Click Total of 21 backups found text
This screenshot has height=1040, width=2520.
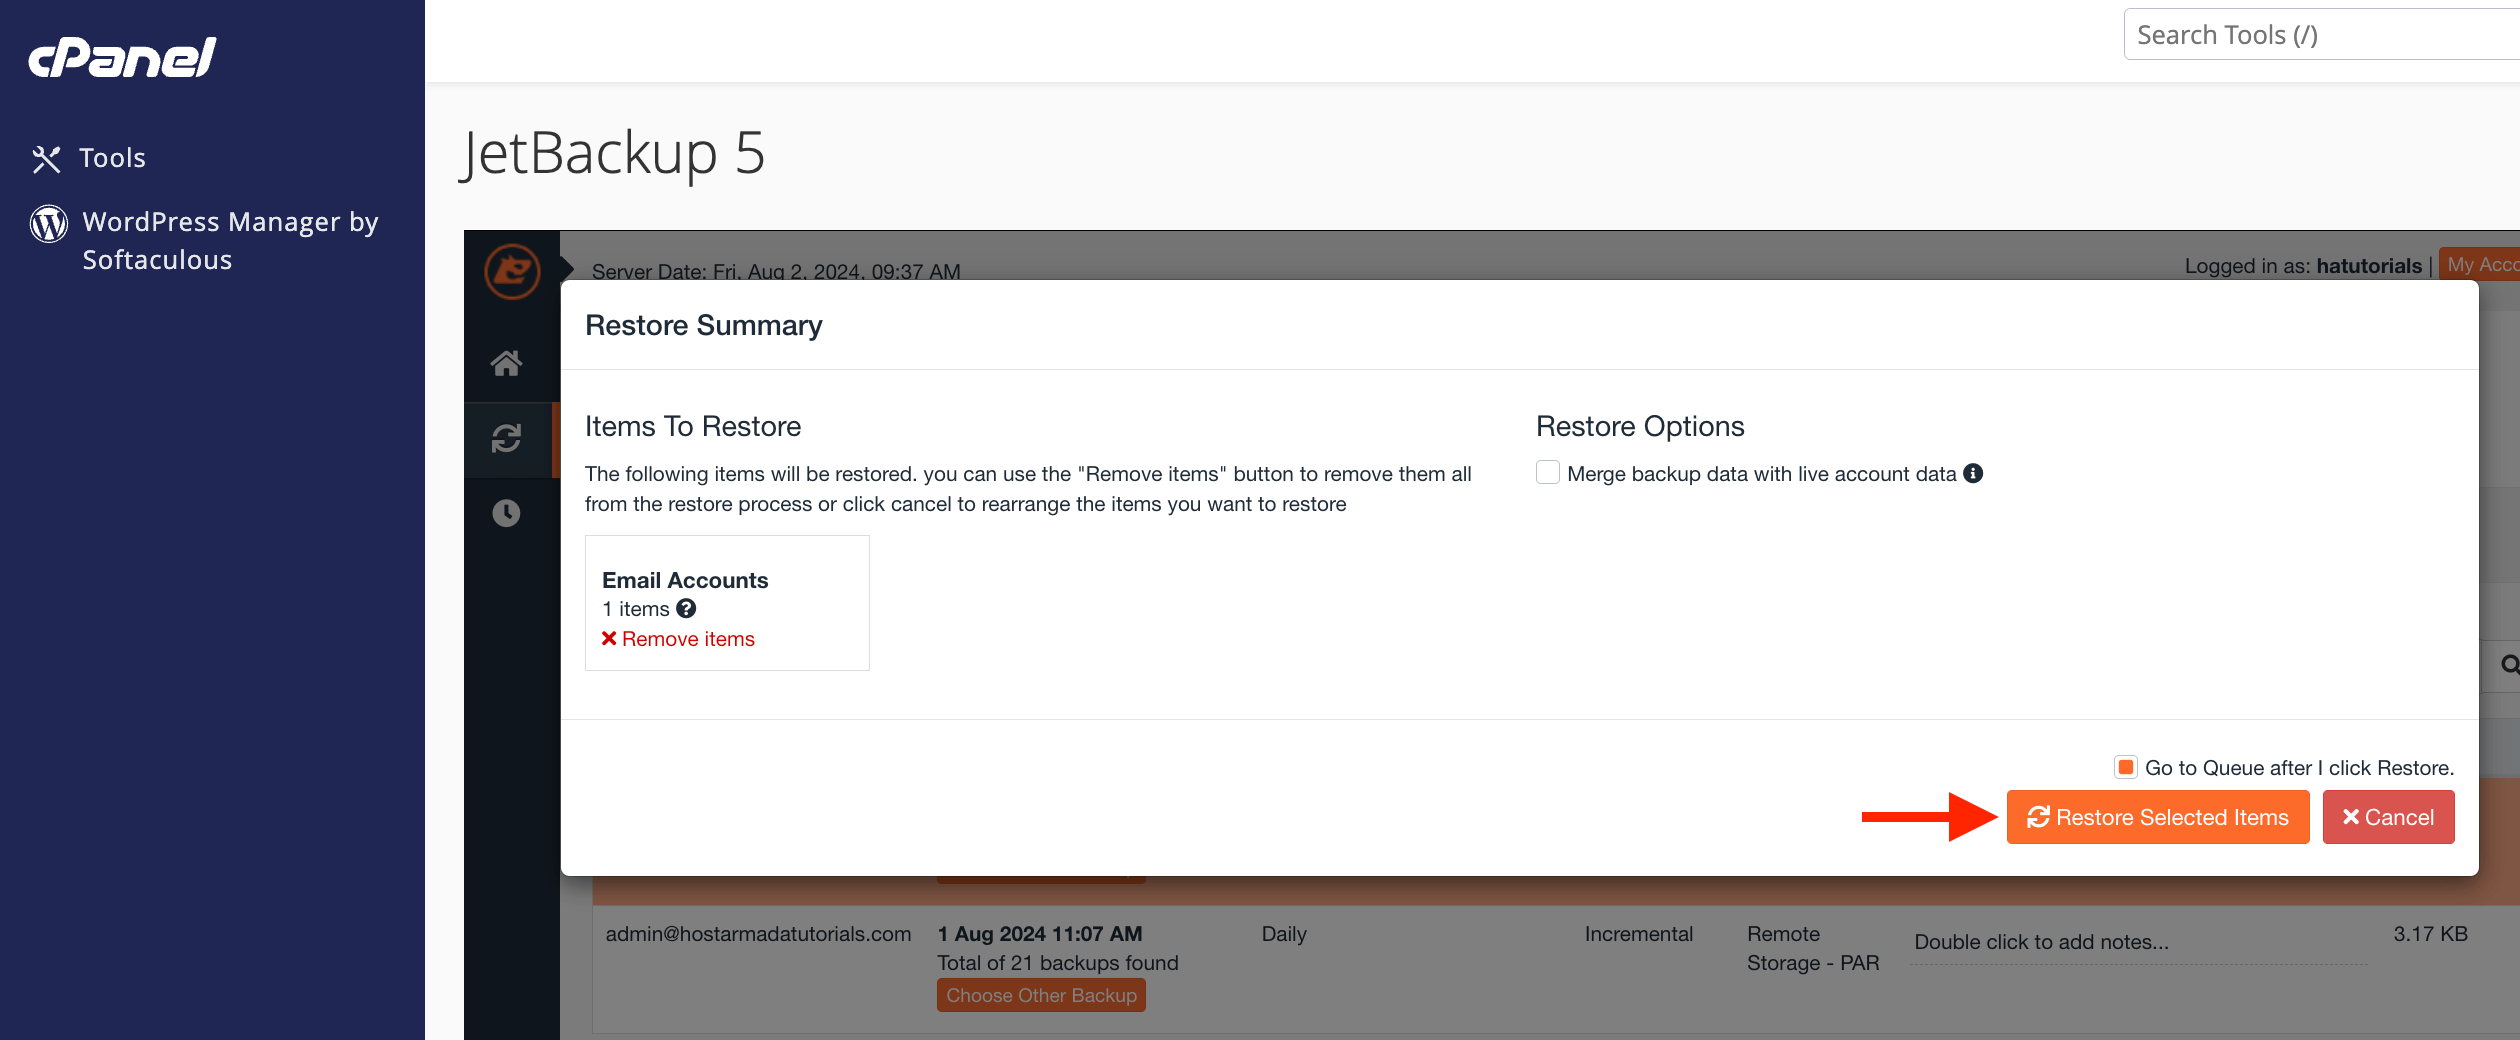(x=1058, y=963)
